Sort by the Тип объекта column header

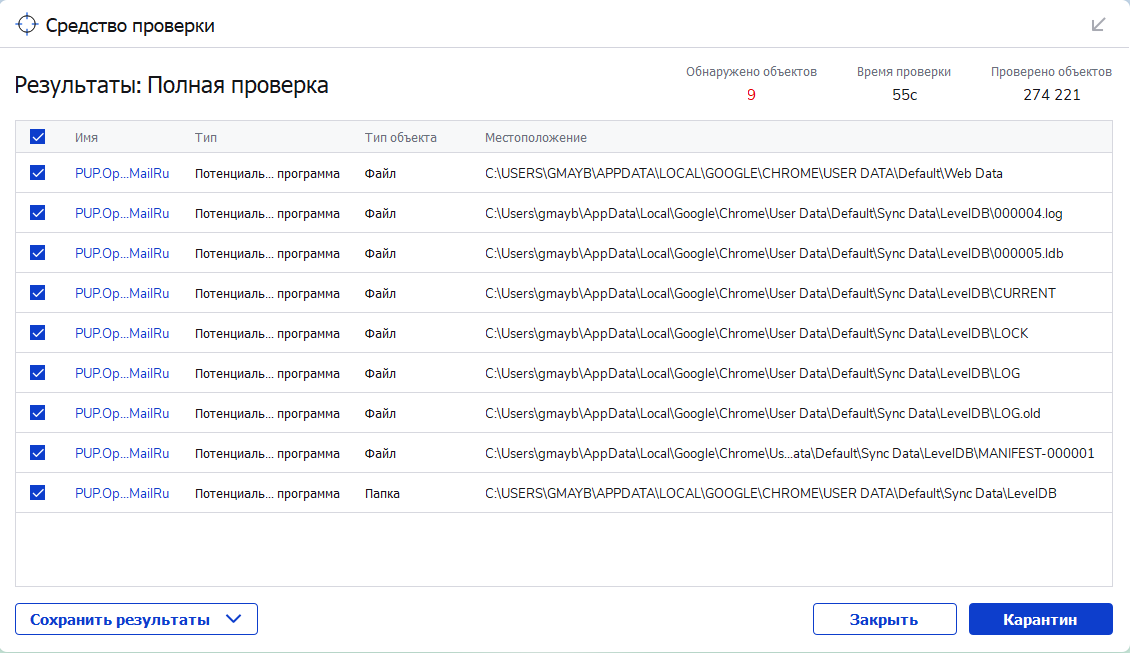pyautogui.click(x=401, y=138)
